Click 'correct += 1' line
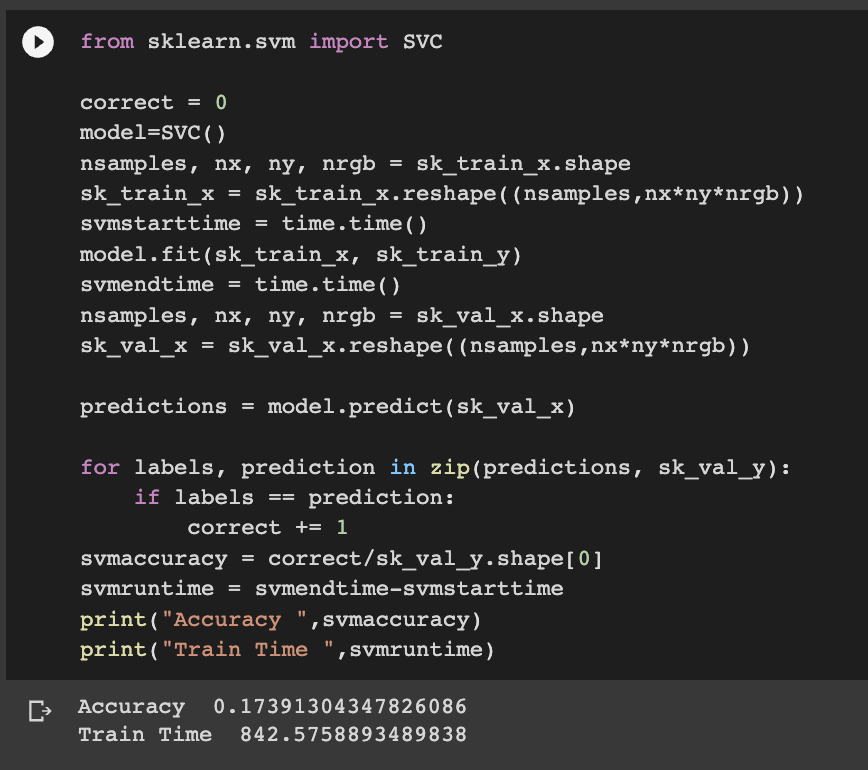Screen dimensions: 868x770 click(x=267, y=528)
